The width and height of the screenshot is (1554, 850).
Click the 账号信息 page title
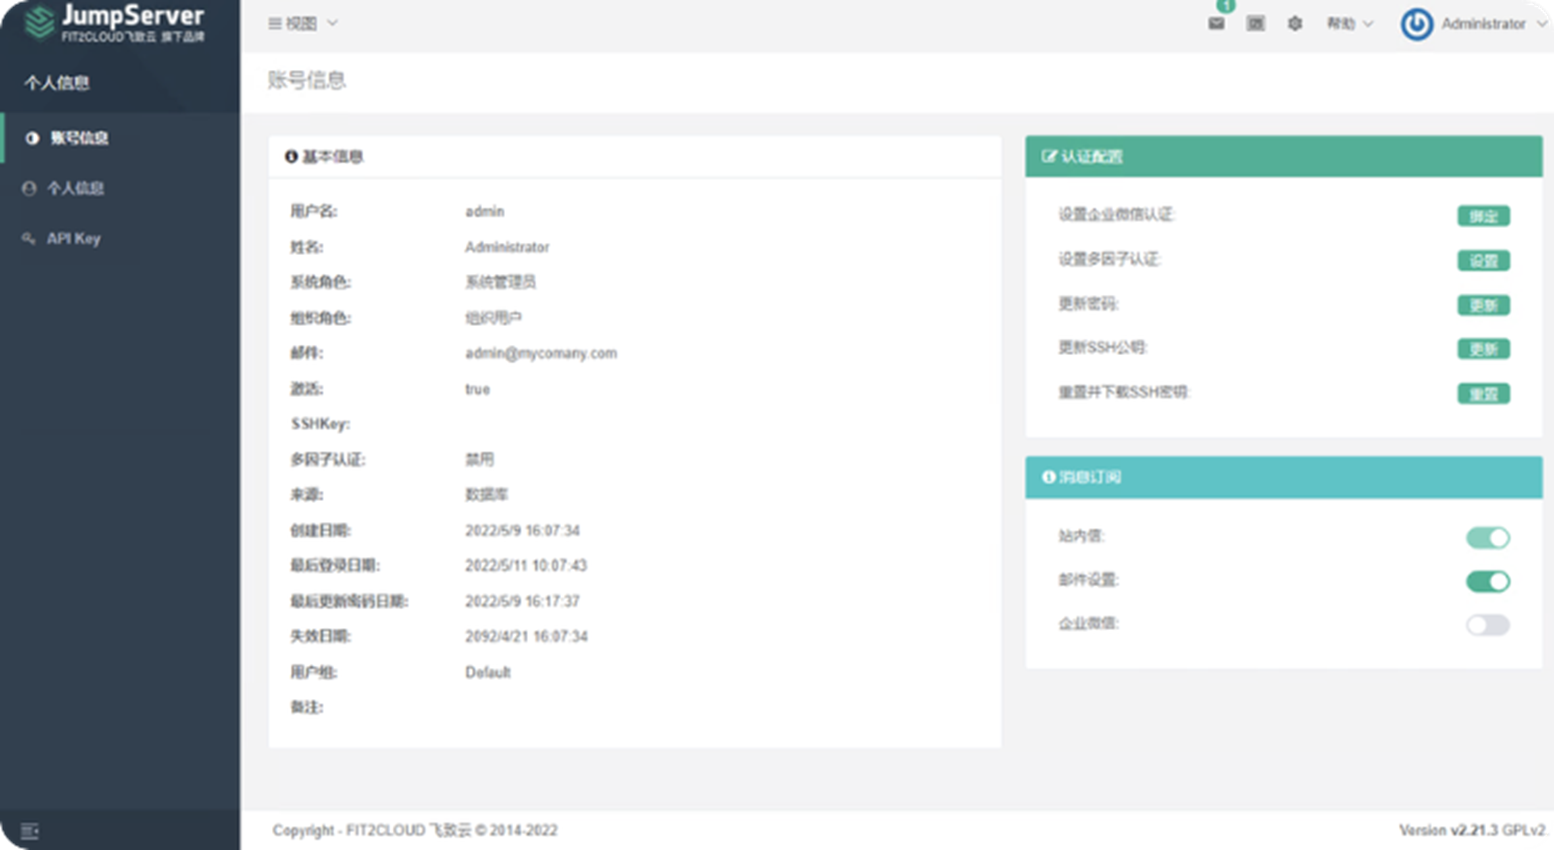(x=307, y=80)
